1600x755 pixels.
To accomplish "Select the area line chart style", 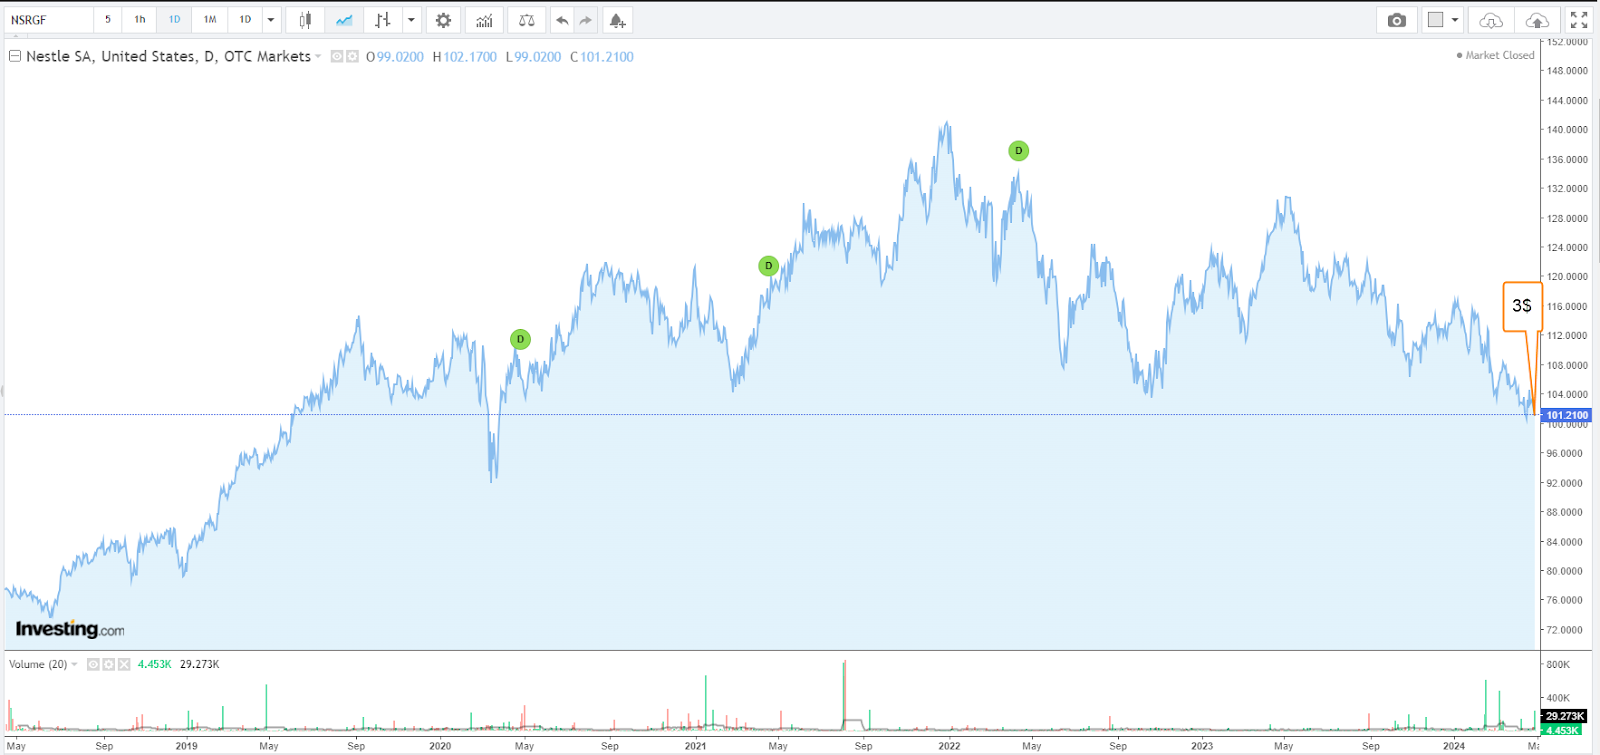I will (x=344, y=20).
